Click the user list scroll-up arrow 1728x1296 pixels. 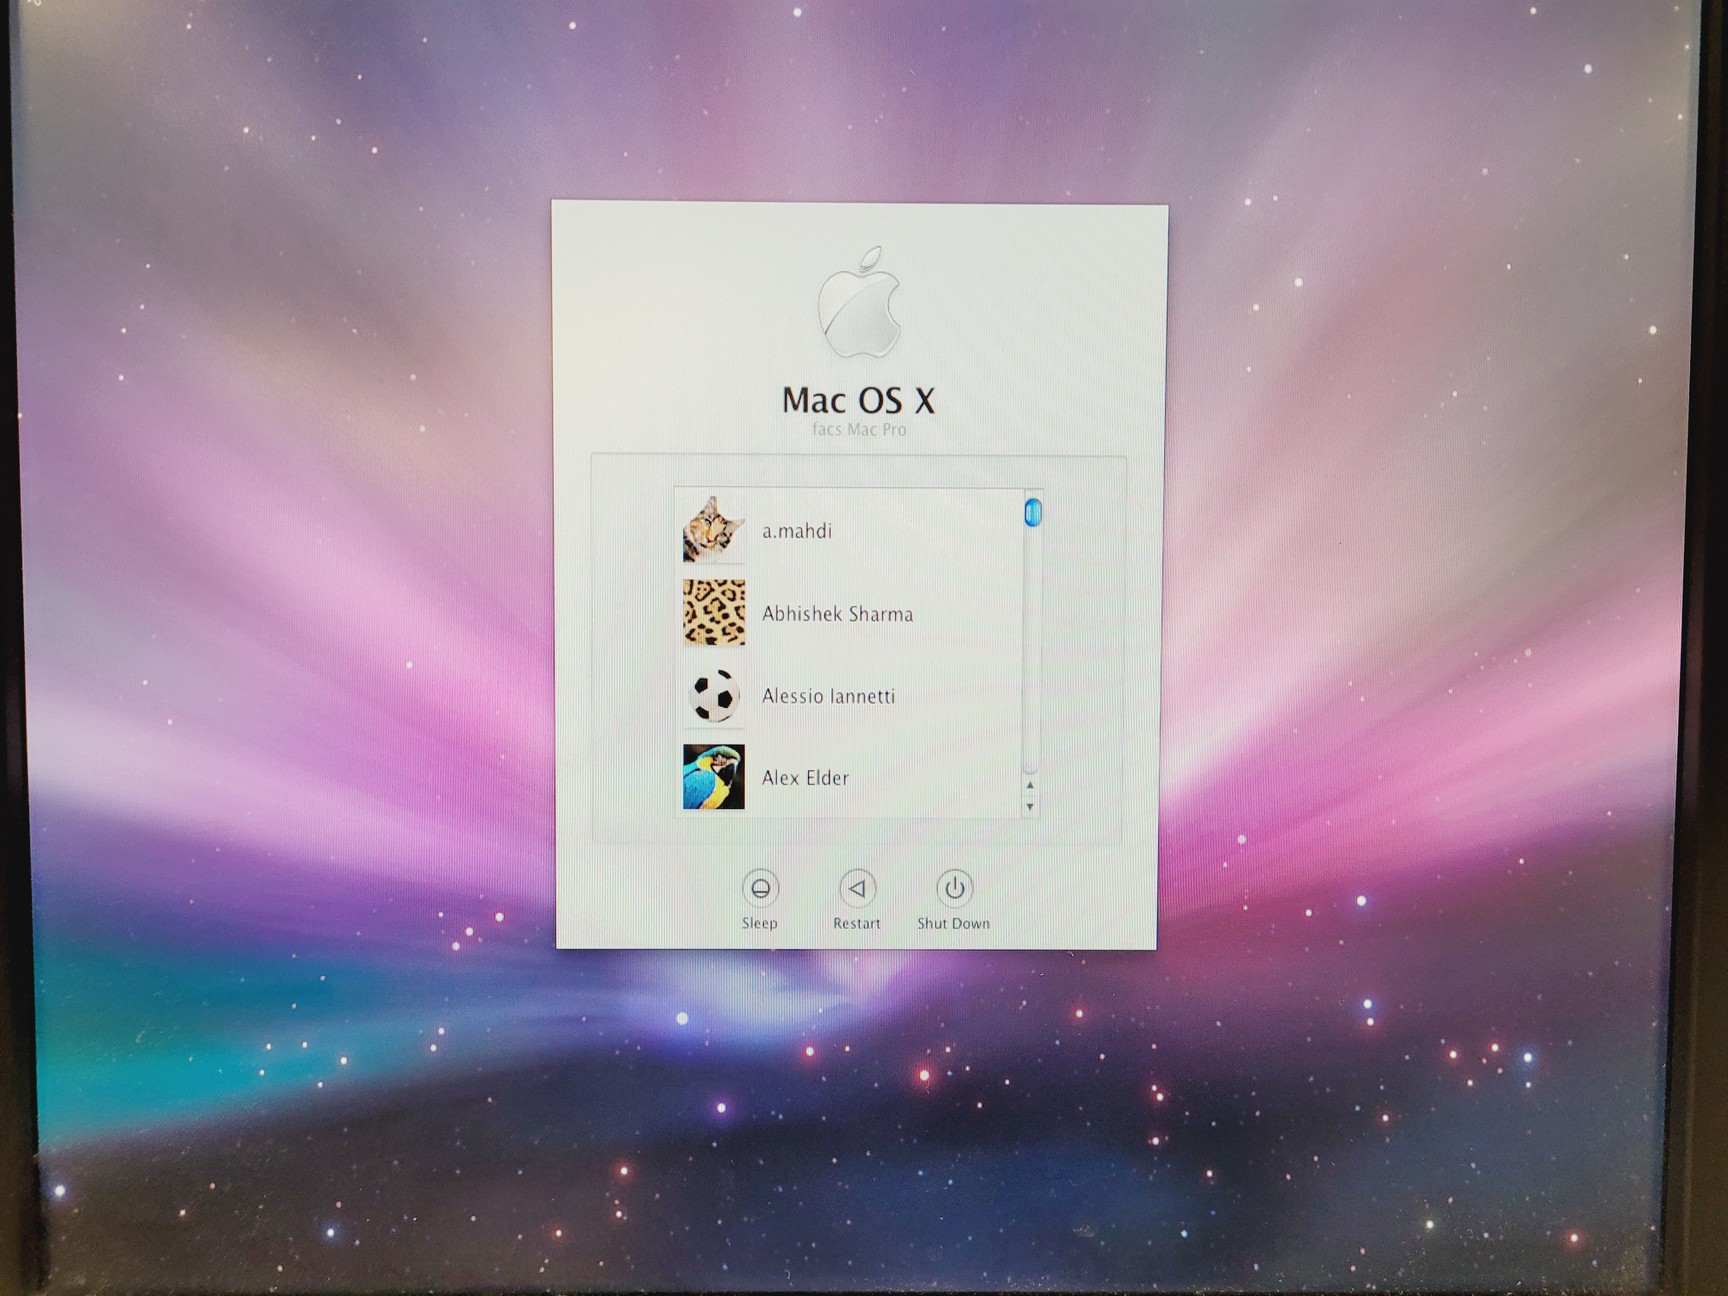[x=1030, y=786]
